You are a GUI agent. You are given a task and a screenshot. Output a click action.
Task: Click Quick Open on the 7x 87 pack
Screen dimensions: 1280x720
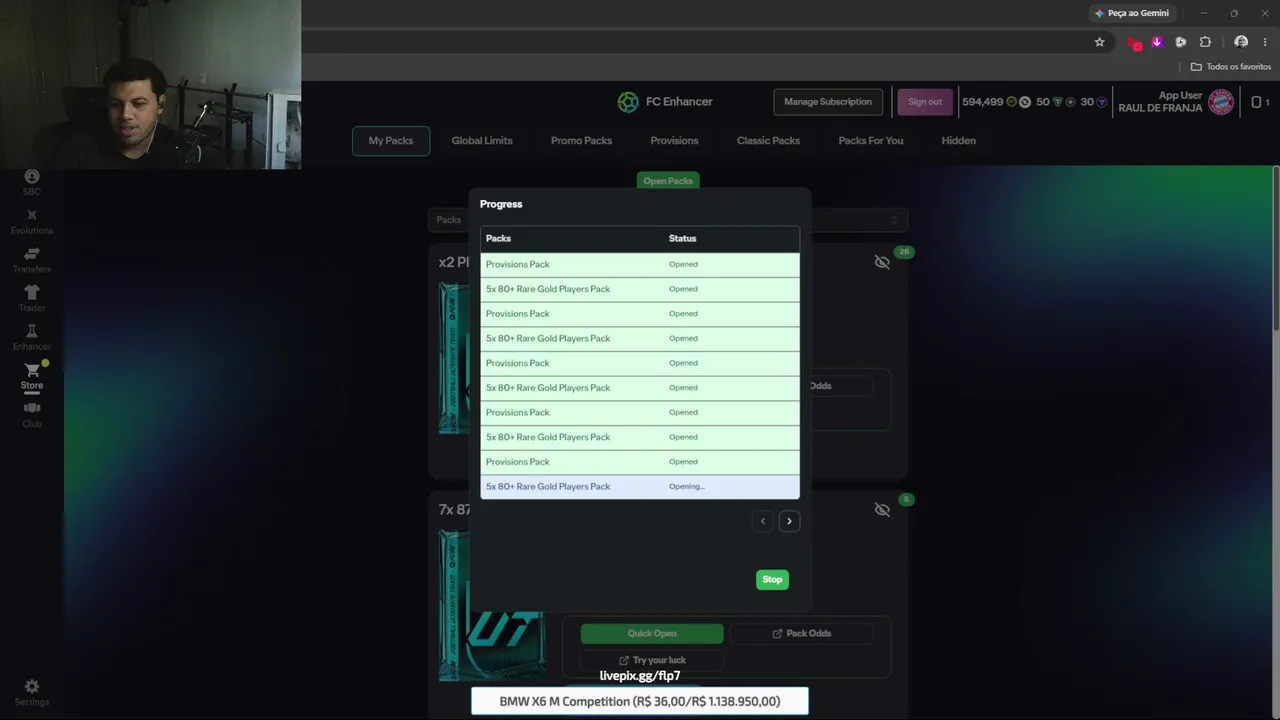(x=652, y=633)
